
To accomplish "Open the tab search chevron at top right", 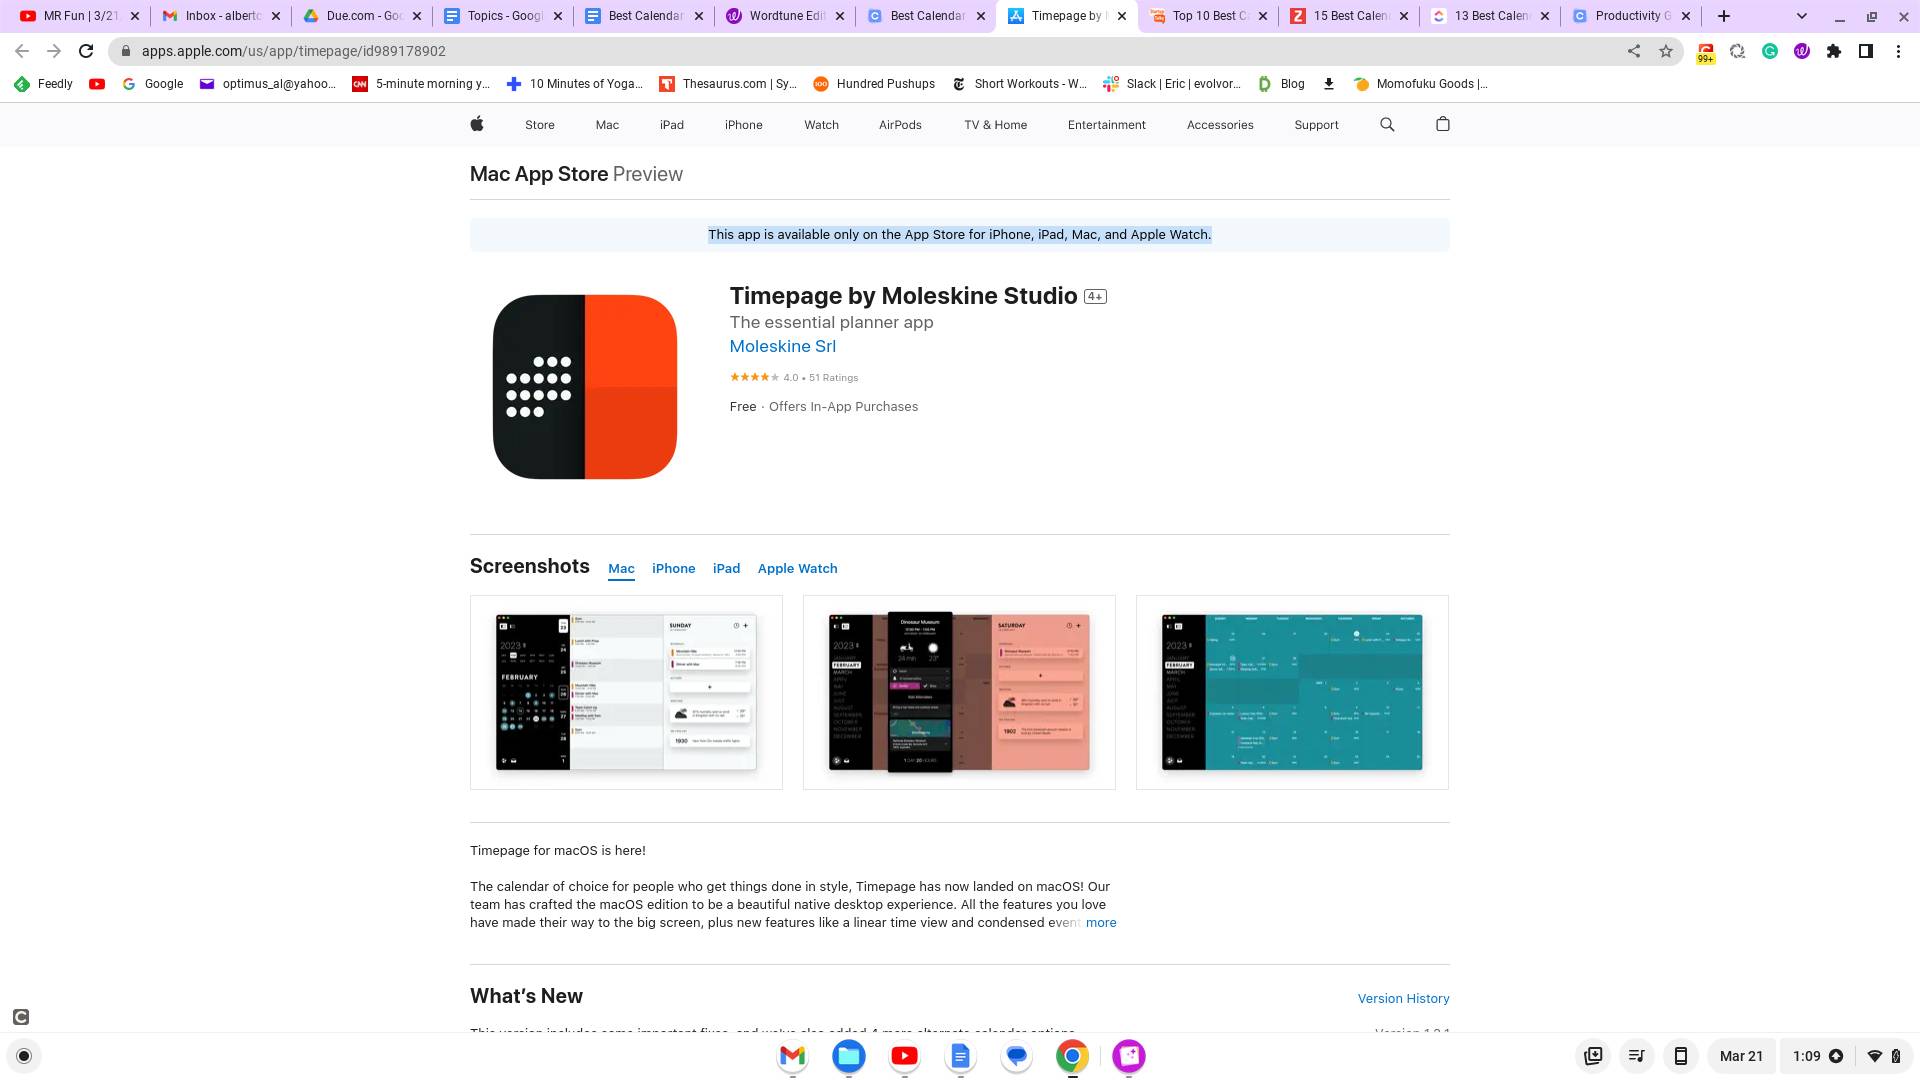I will (1802, 16).
